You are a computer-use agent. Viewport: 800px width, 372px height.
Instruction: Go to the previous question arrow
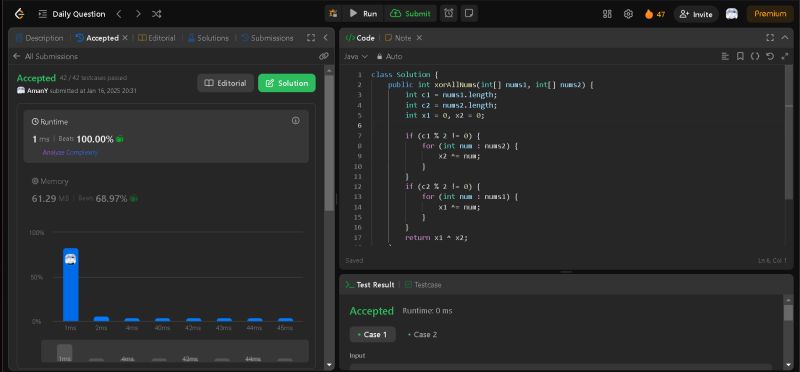pyautogui.click(x=119, y=14)
